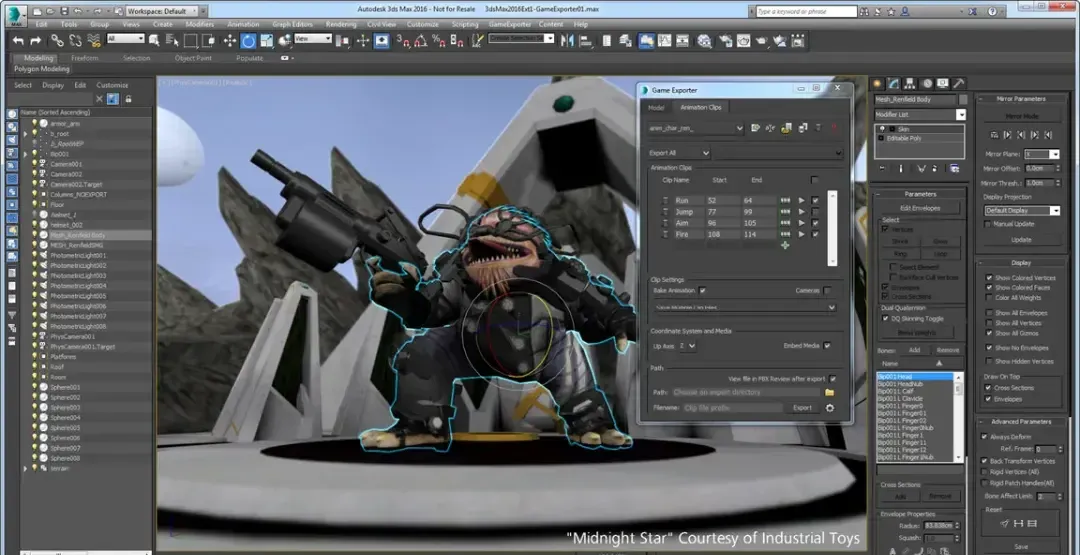Open the Rendering menu
This screenshot has width=1080, height=555.
(341, 24)
